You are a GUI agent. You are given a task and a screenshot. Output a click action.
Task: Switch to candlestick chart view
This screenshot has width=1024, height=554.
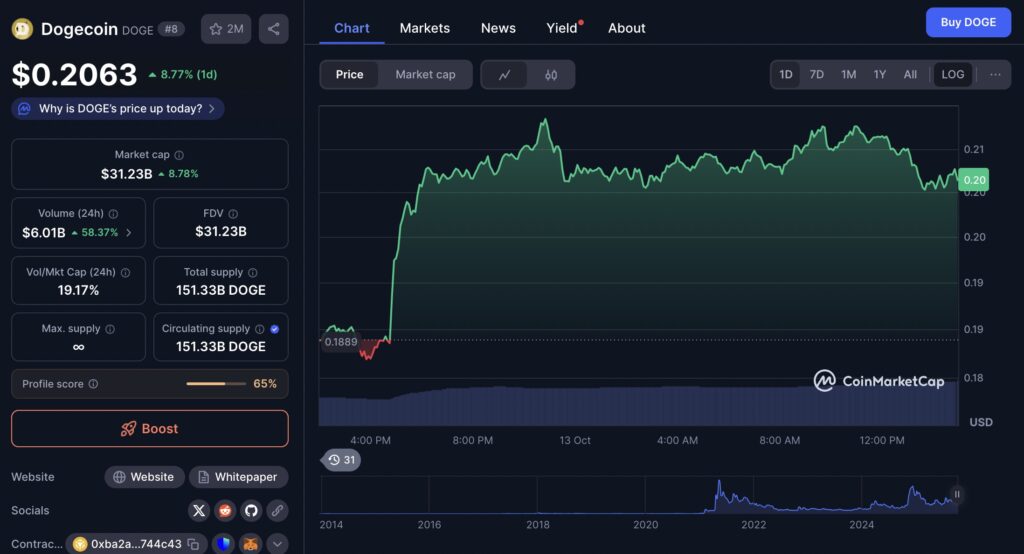pyautogui.click(x=551, y=74)
